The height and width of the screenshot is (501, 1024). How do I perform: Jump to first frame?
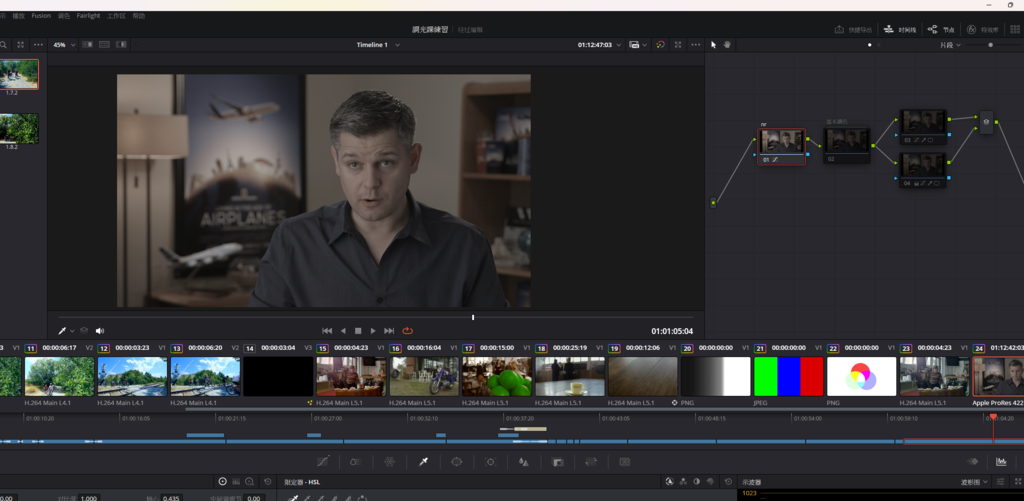(327, 331)
